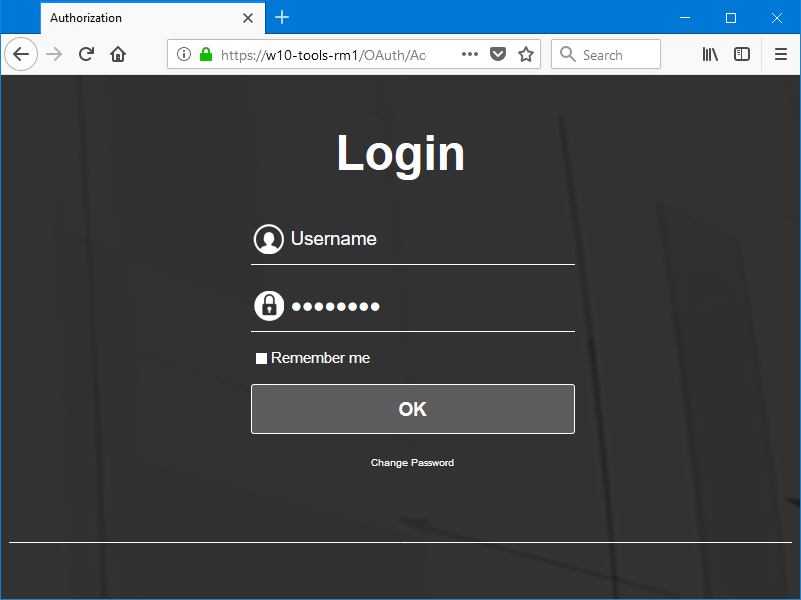This screenshot has width=801, height=600.
Task: Save page to Pocket
Action: (x=498, y=55)
